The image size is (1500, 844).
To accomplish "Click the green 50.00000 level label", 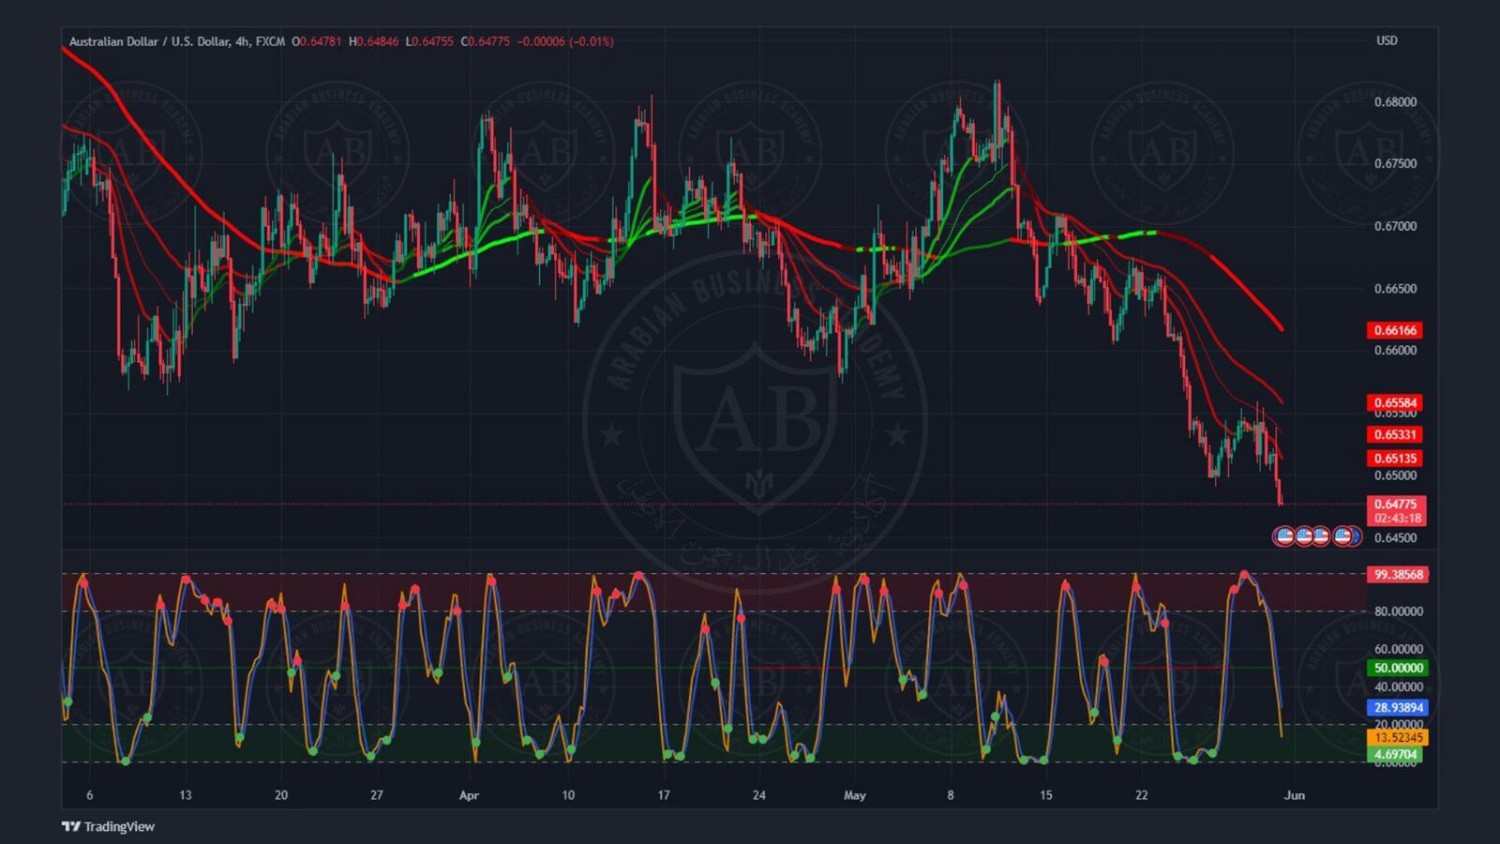I will (1397, 668).
